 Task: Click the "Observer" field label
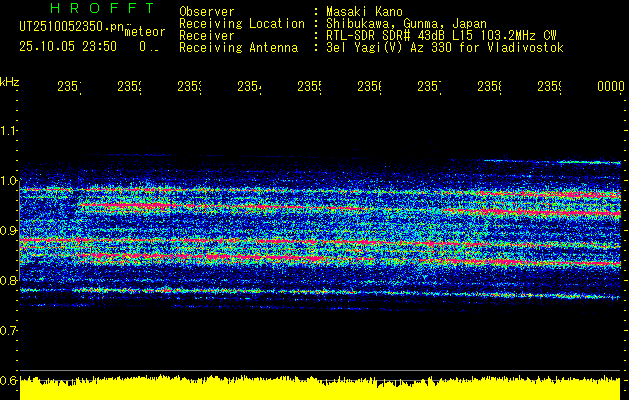pos(207,11)
